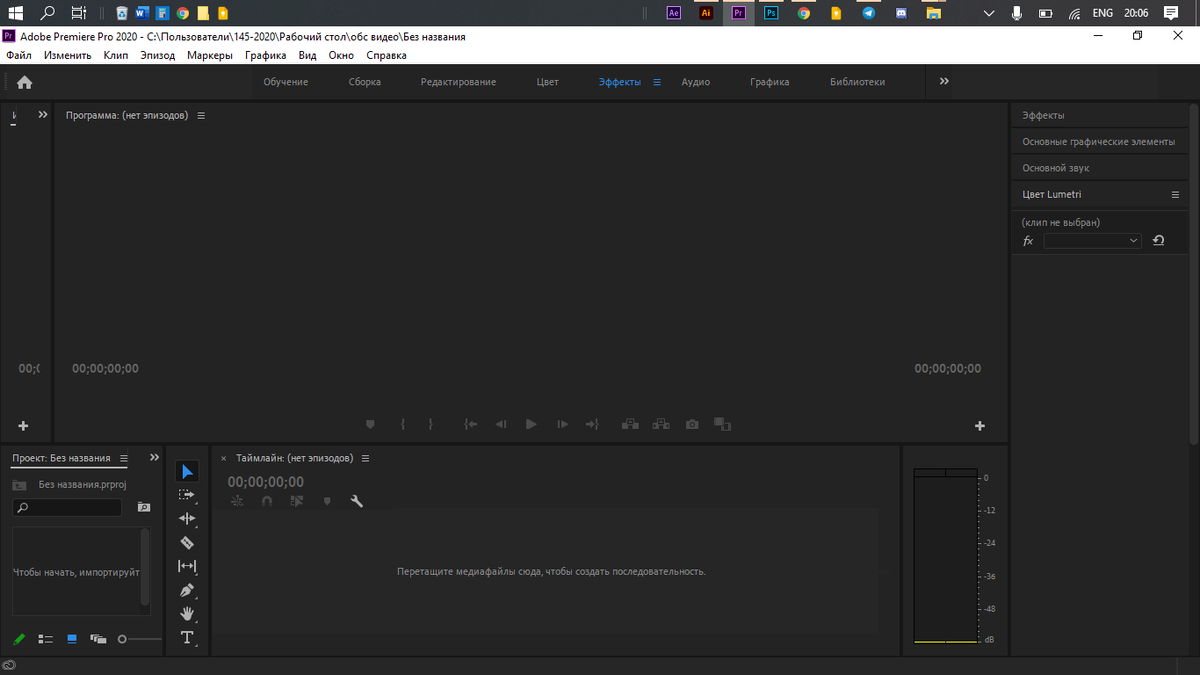Open Program monitor button editor plus
Viewport: 1200px width, 675px height.
tap(980, 426)
